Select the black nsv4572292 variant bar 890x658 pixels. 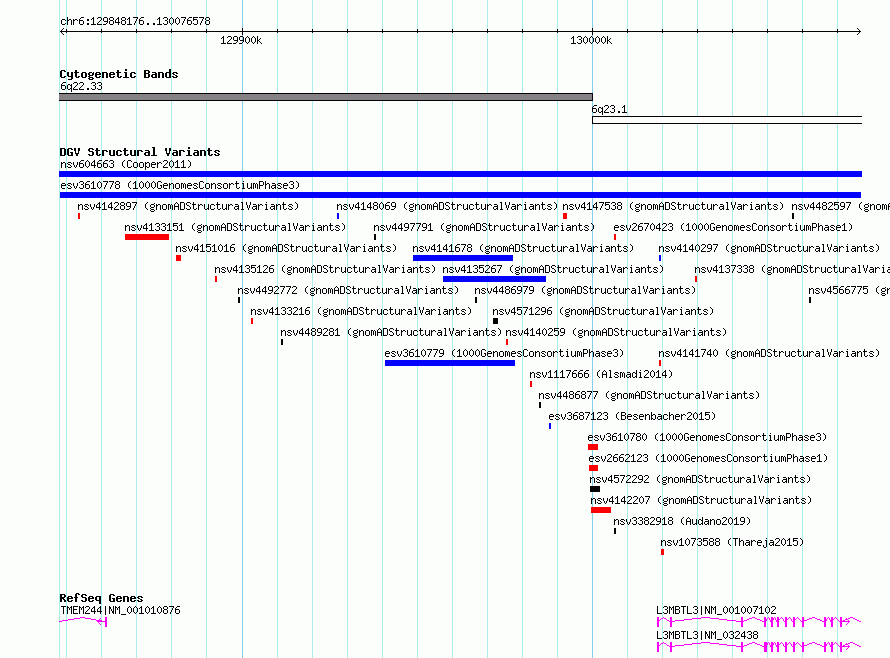coord(595,489)
